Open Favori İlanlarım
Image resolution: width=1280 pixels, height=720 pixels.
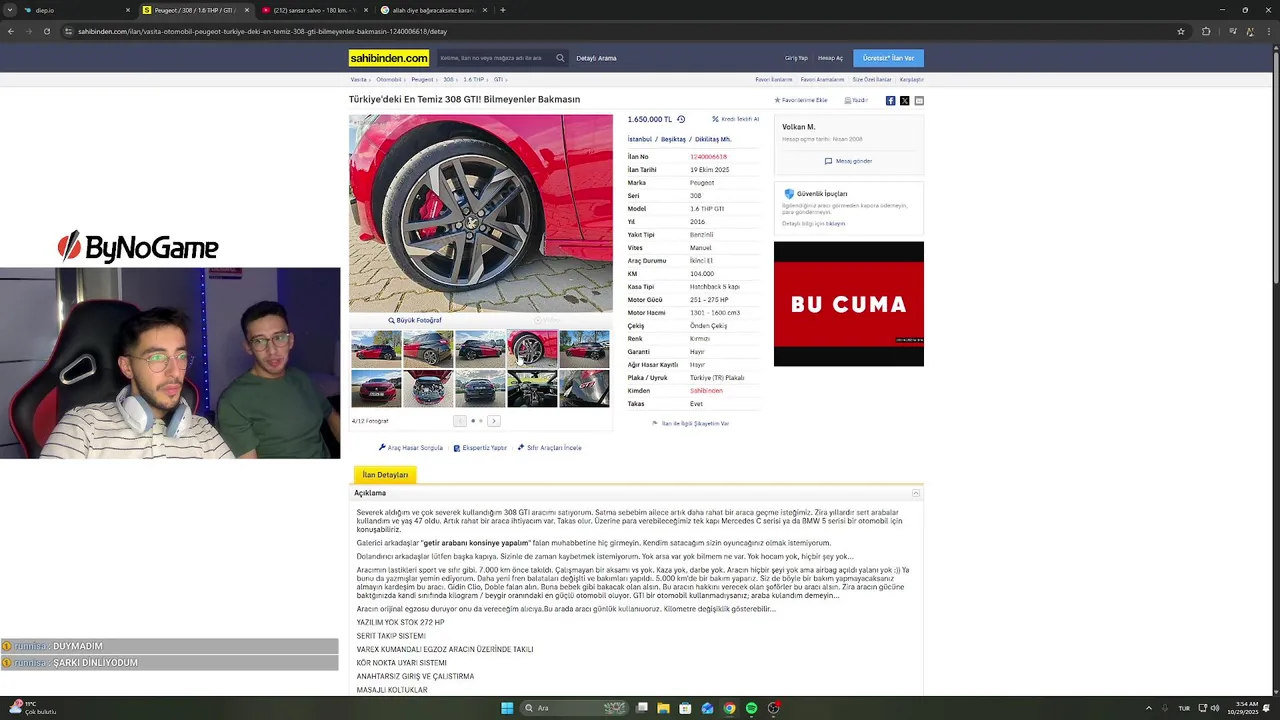point(774,79)
